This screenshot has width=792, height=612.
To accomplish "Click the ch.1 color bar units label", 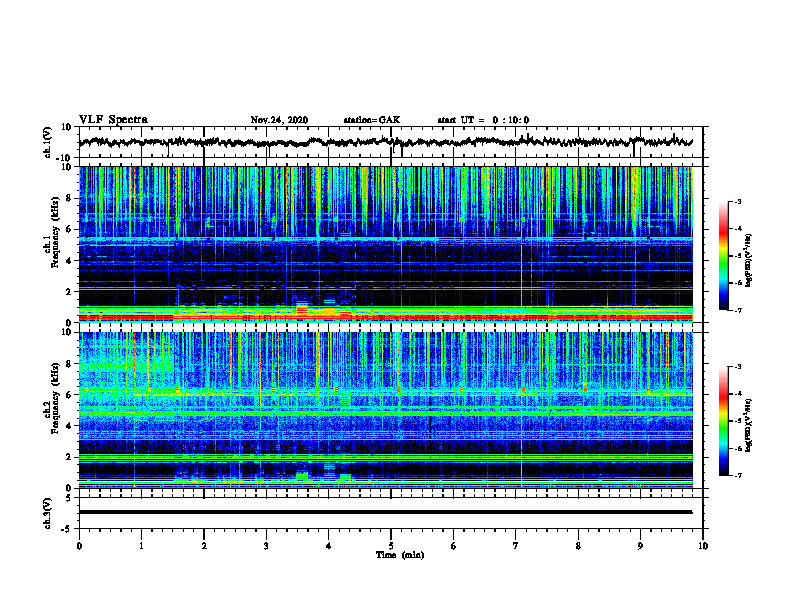I will [x=749, y=260].
